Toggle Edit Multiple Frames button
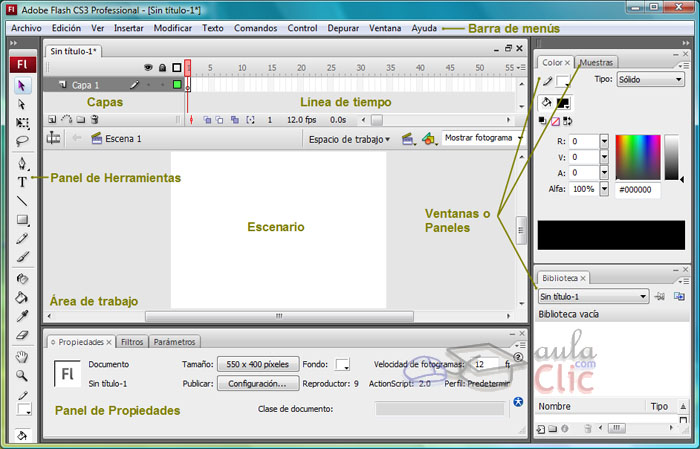This screenshot has width=700, height=449. pos(235,120)
